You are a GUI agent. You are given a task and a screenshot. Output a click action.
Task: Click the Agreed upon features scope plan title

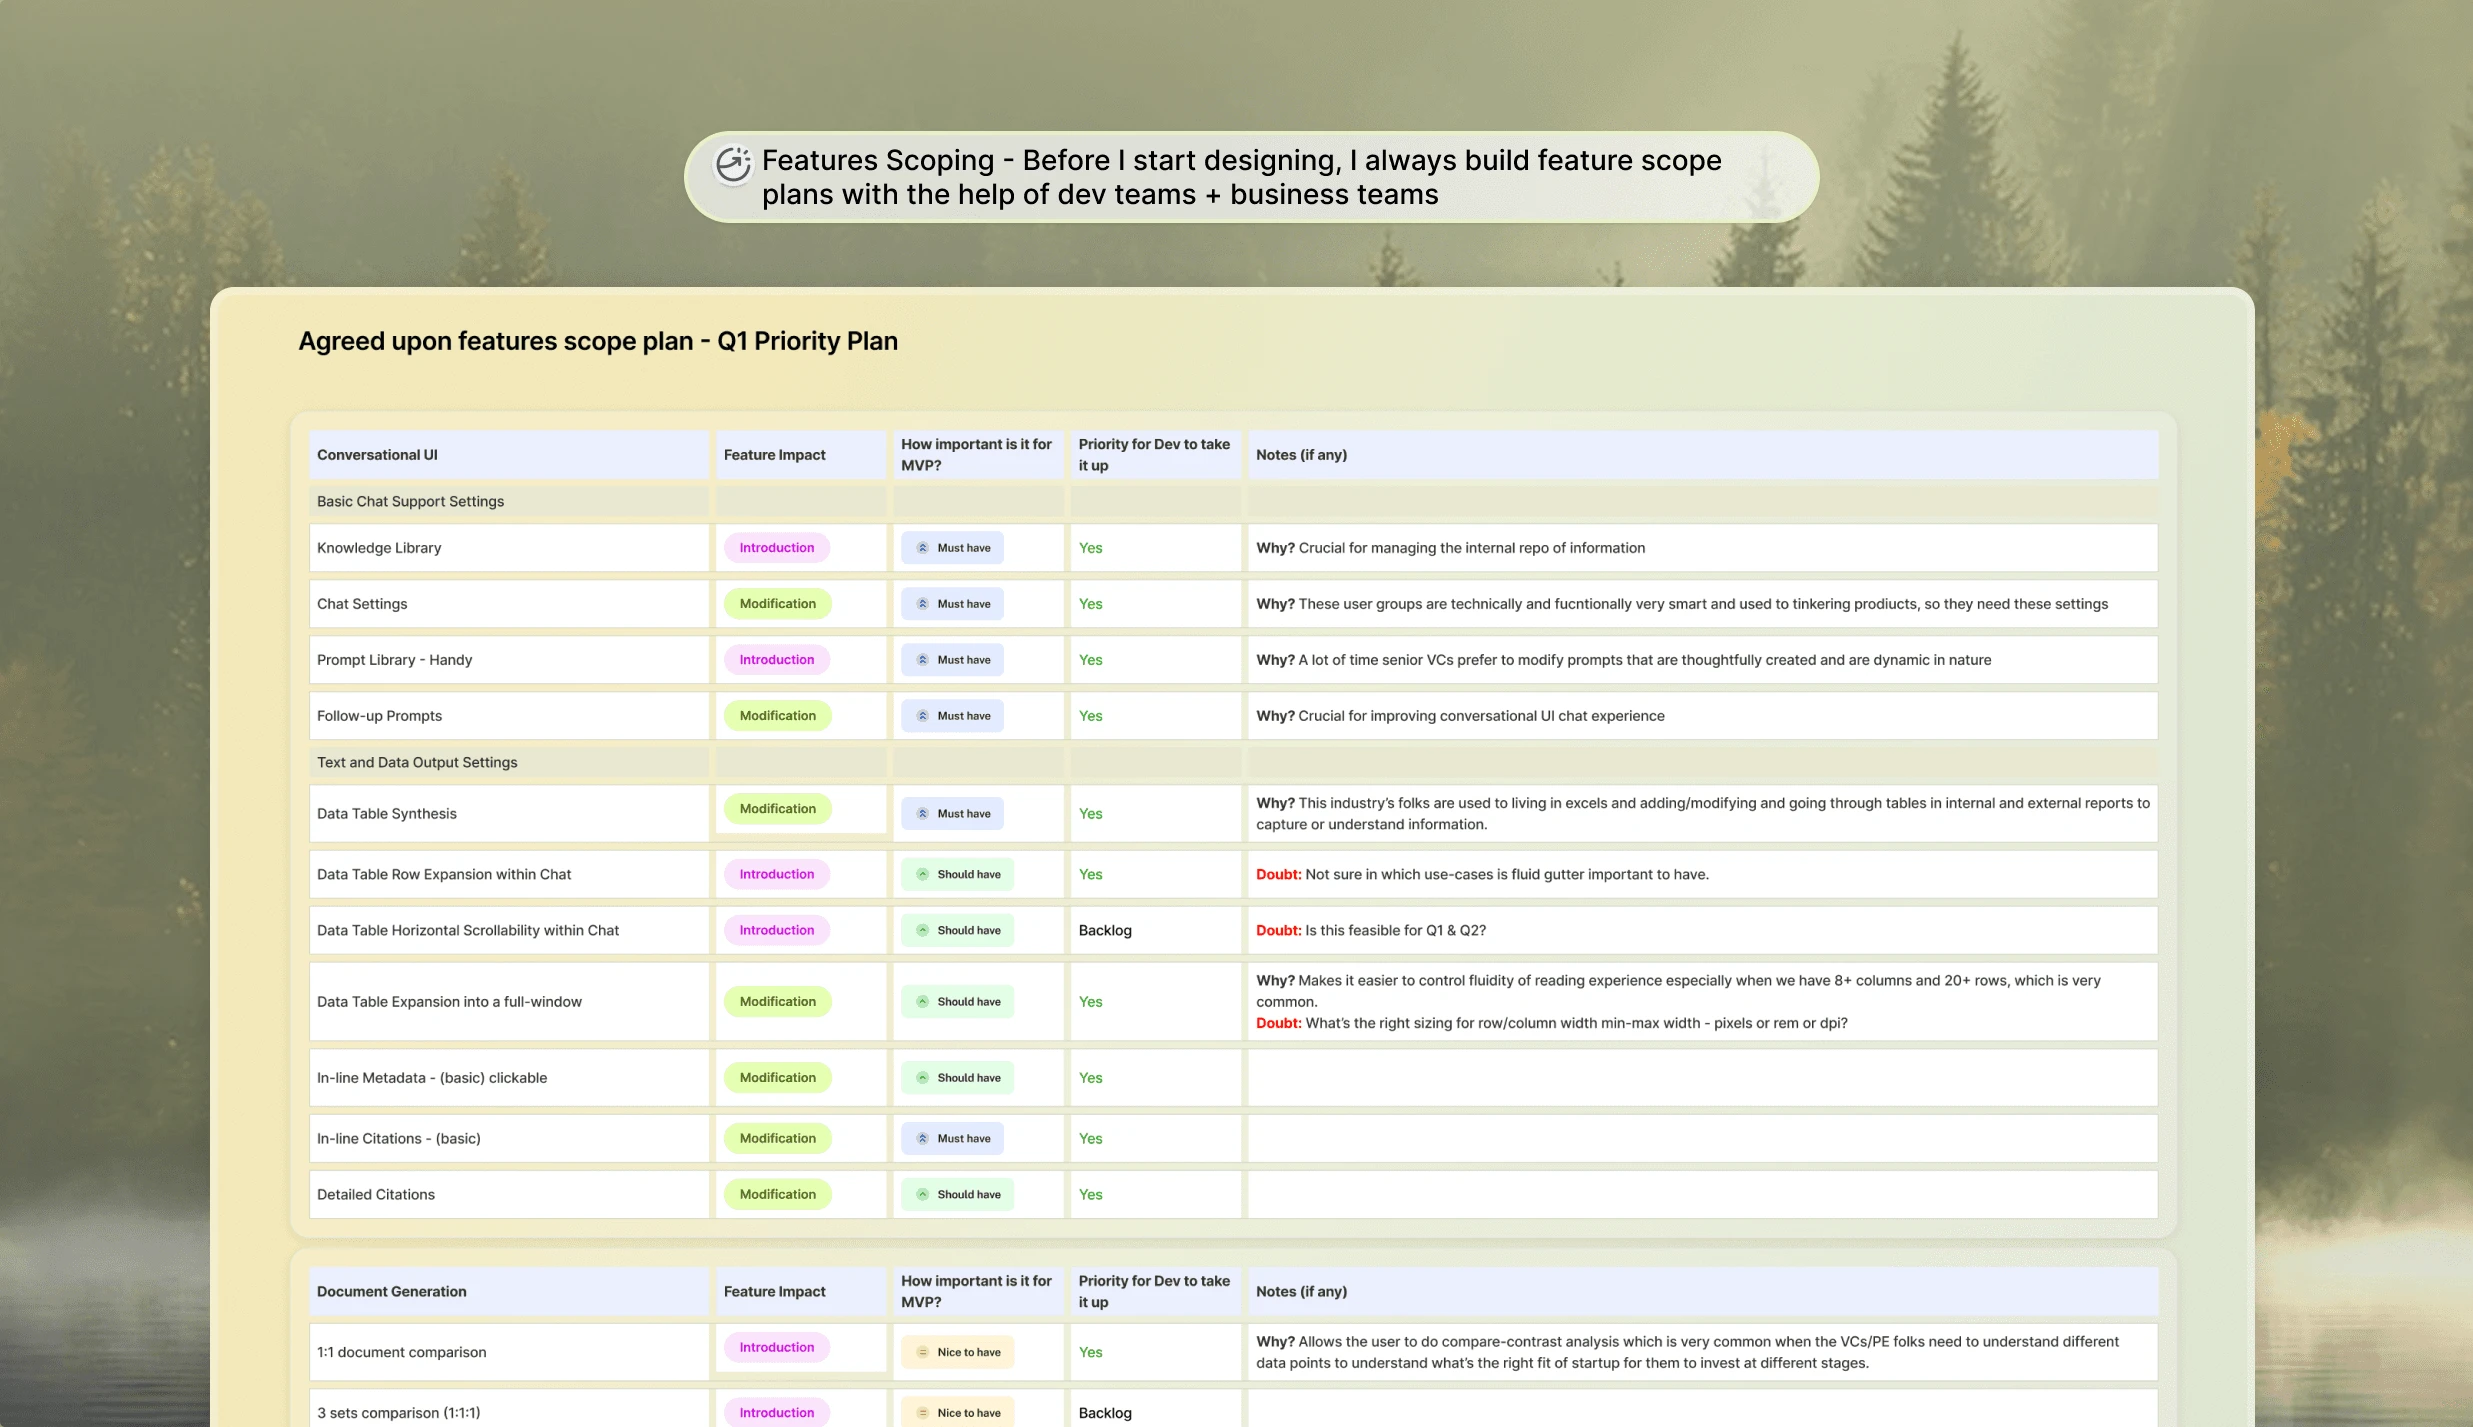pyautogui.click(x=597, y=341)
